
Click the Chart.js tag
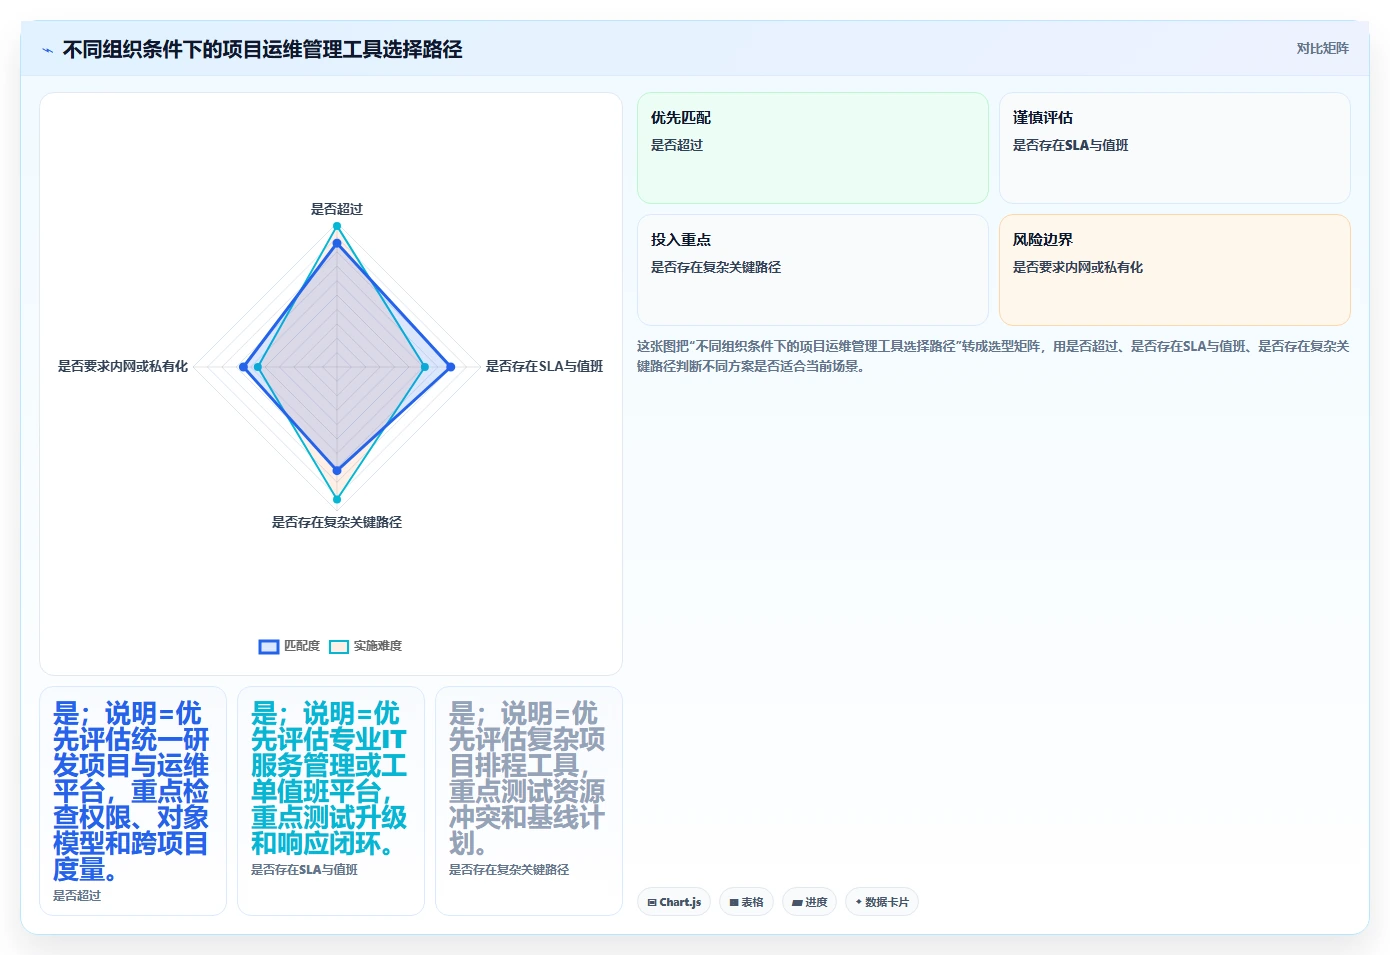(674, 902)
